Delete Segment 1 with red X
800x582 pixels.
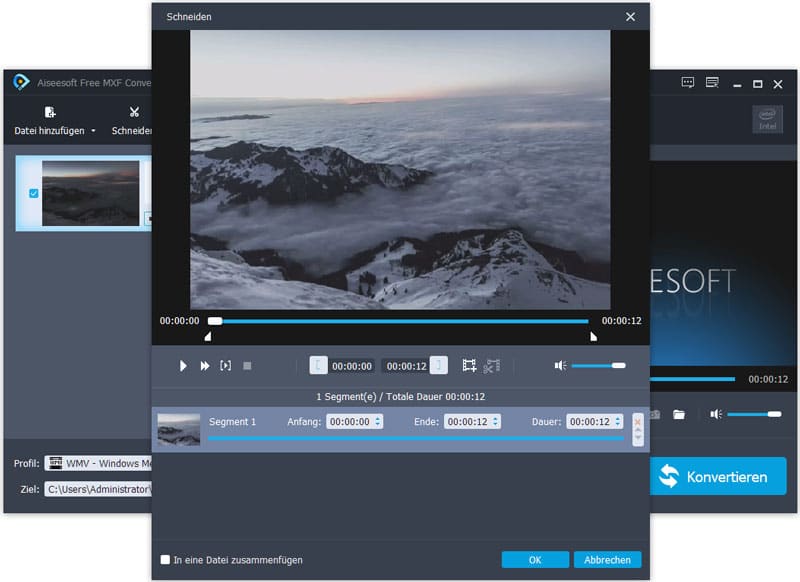pos(637,421)
